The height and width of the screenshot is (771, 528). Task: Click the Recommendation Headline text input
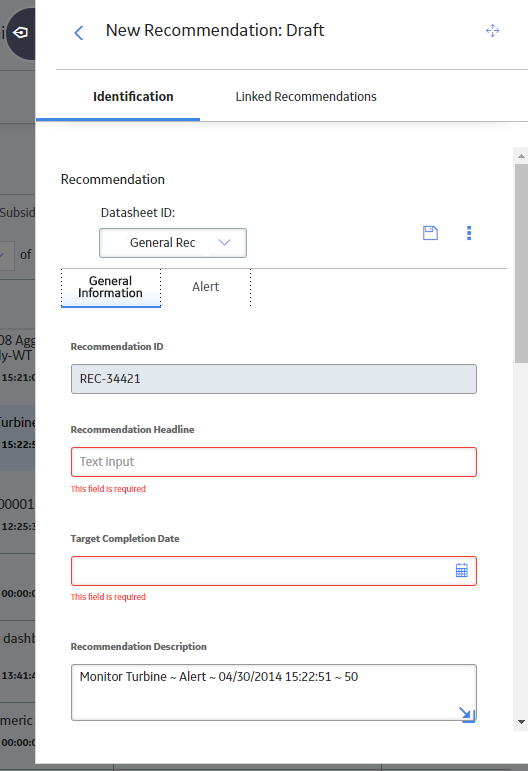click(274, 462)
